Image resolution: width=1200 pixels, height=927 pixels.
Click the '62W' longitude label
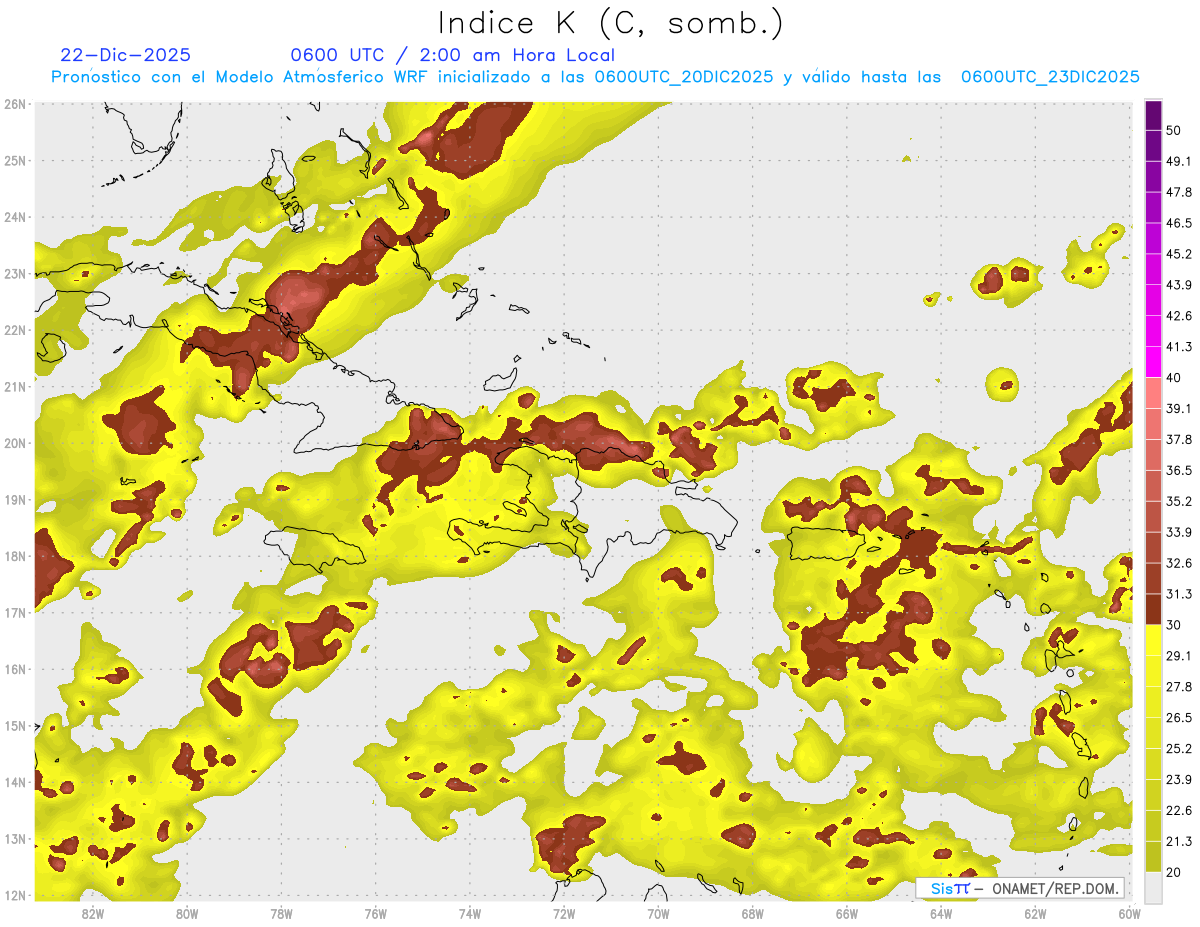click(1036, 913)
